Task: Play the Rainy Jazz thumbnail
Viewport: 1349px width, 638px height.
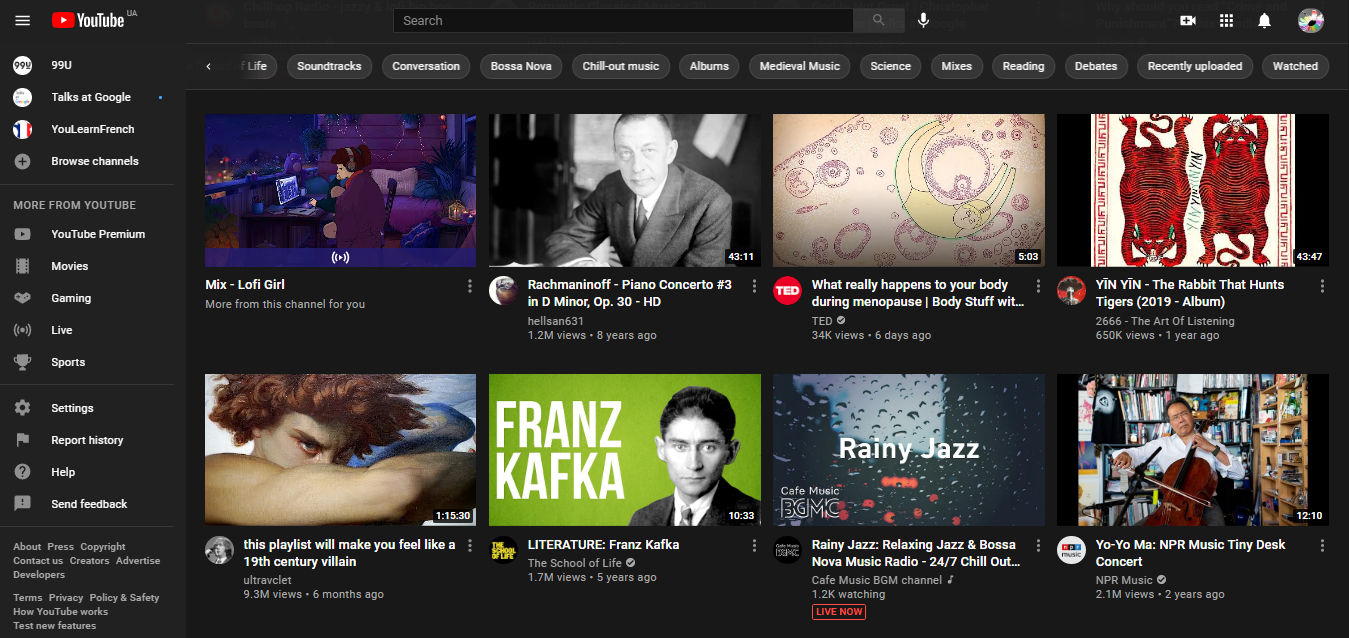Action: 909,450
